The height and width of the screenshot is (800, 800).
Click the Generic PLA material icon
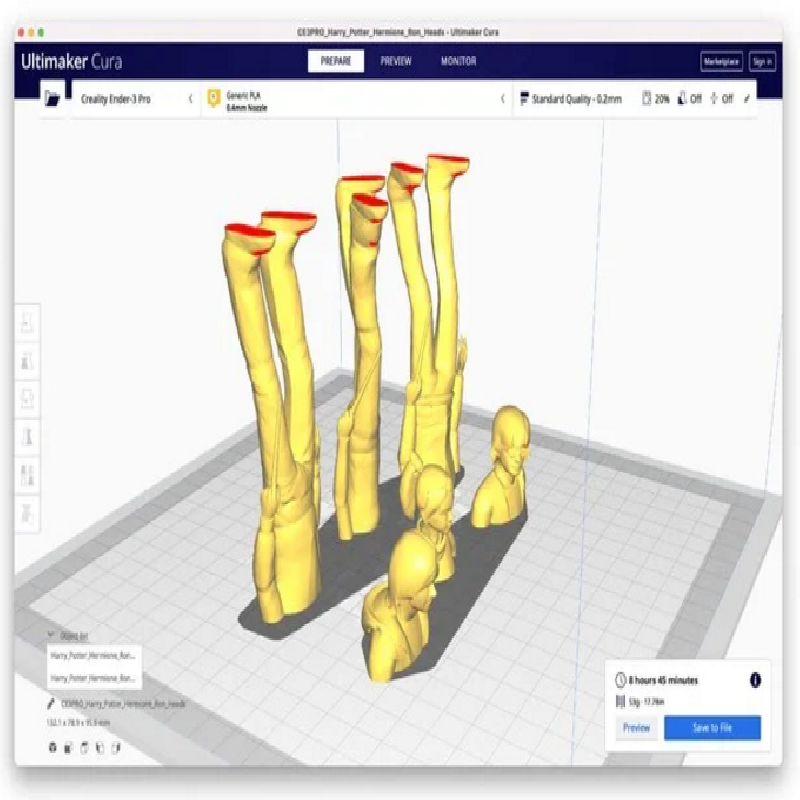[214, 98]
